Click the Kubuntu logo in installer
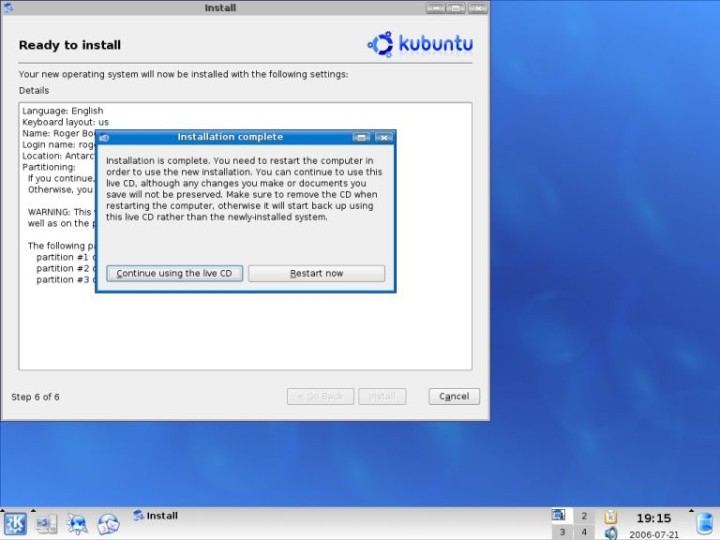Image resolution: width=720 pixels, height=540 pixels. click(x=420, y=44)
